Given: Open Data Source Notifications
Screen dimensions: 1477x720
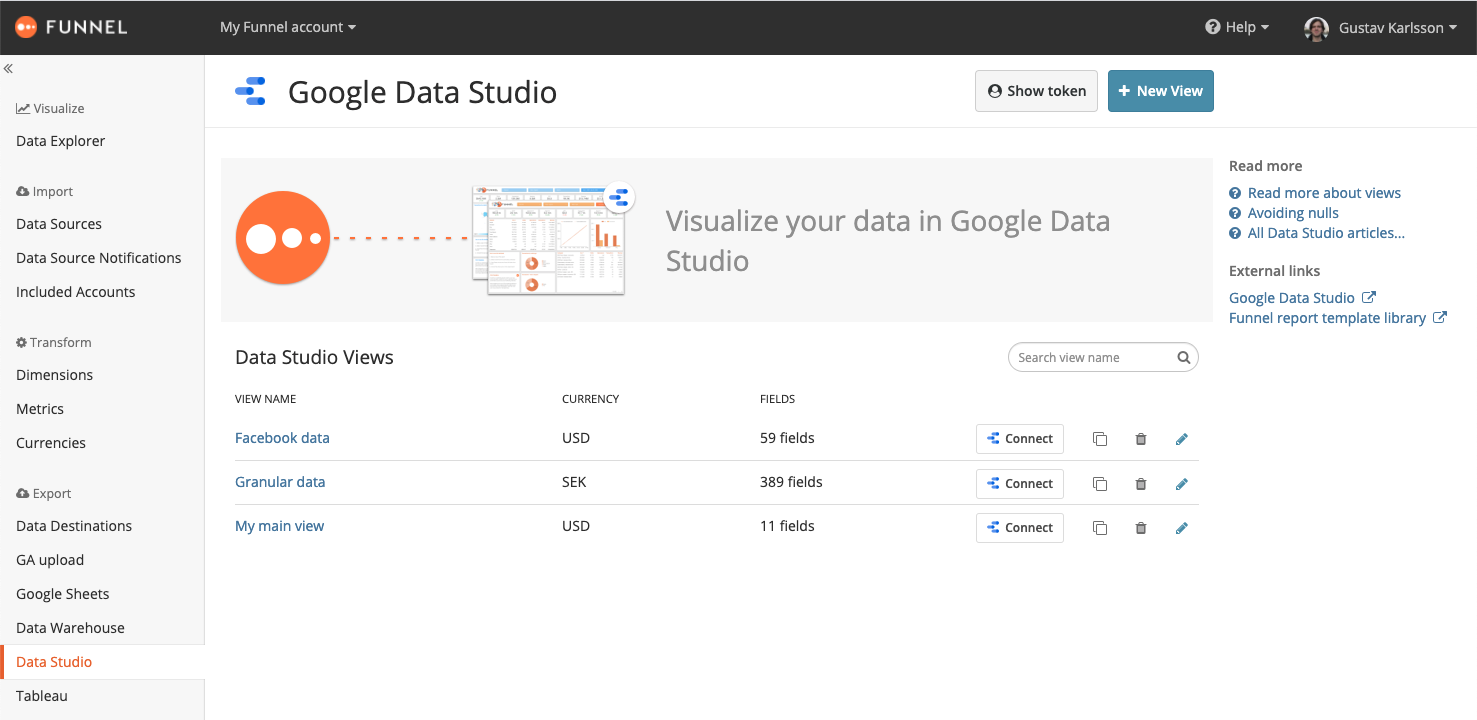Looking at the screenshot, I should (99, 258).
